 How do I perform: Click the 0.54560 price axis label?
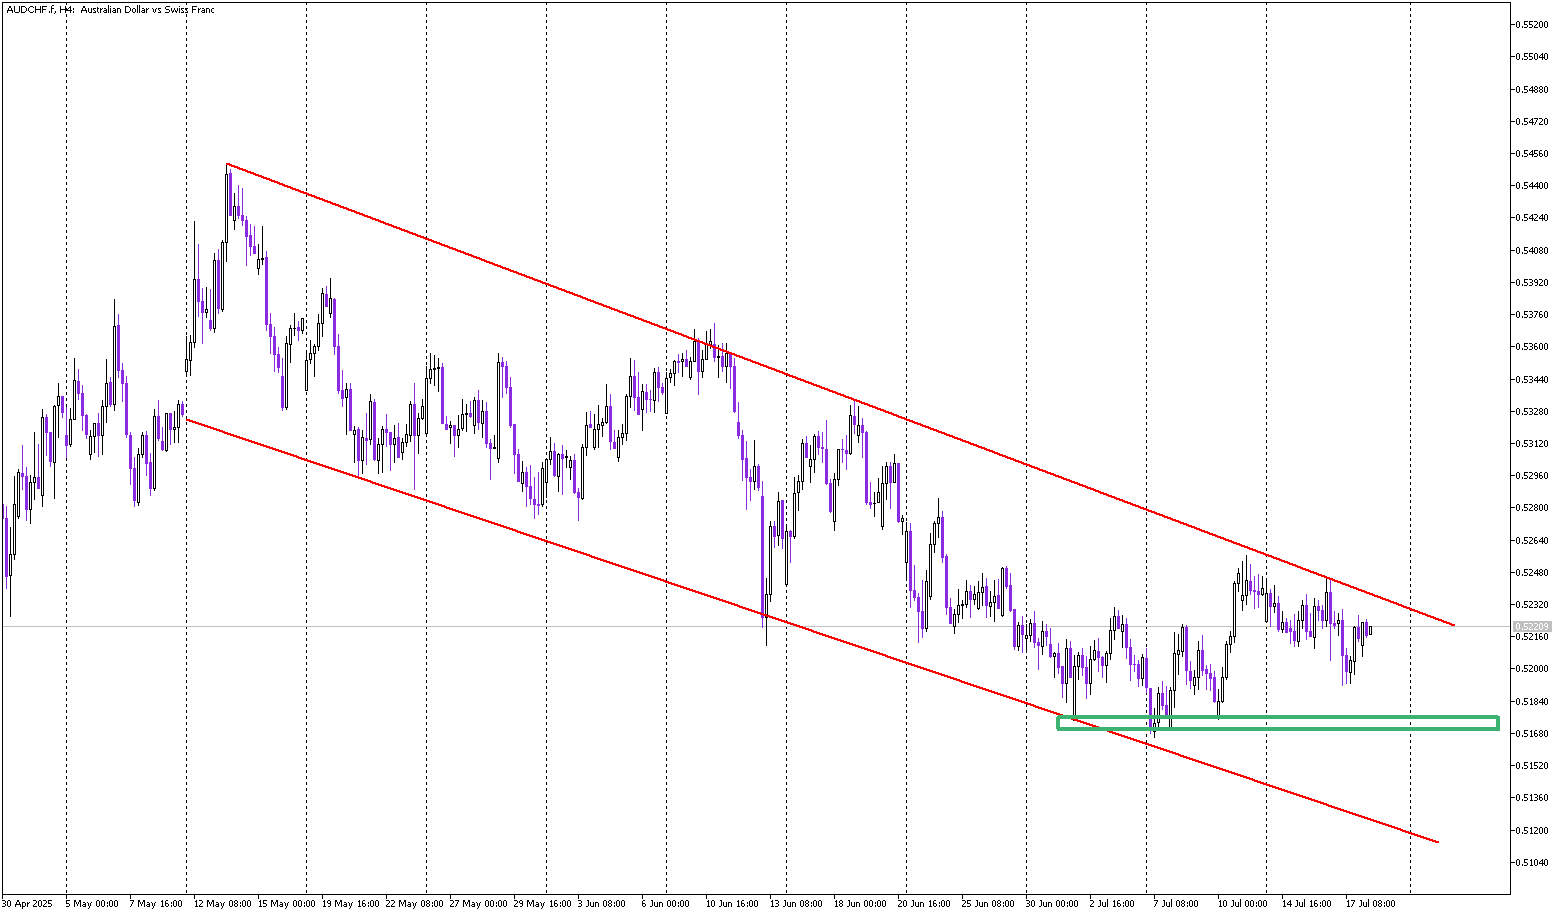coord(1533,153)
